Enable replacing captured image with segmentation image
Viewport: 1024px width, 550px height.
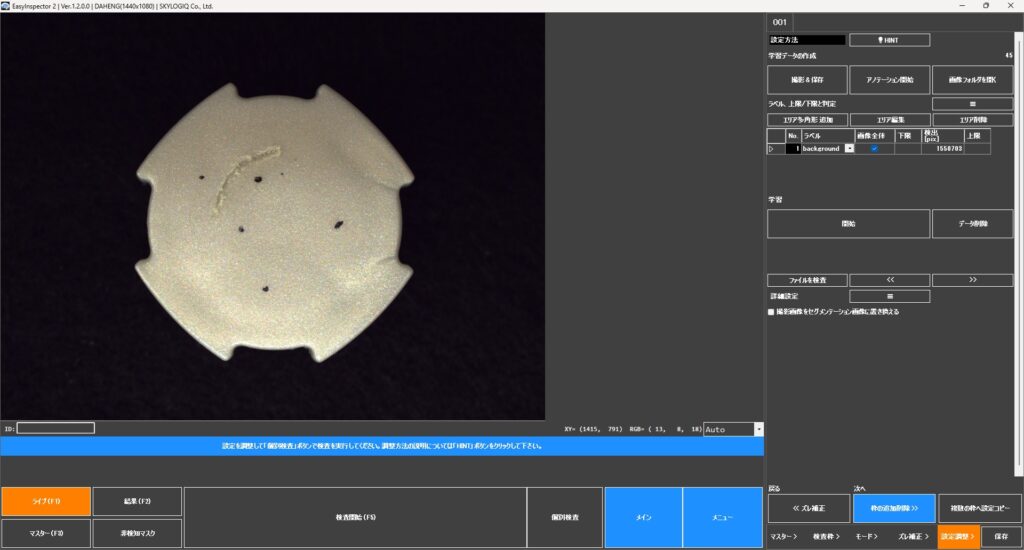(771, 312)
